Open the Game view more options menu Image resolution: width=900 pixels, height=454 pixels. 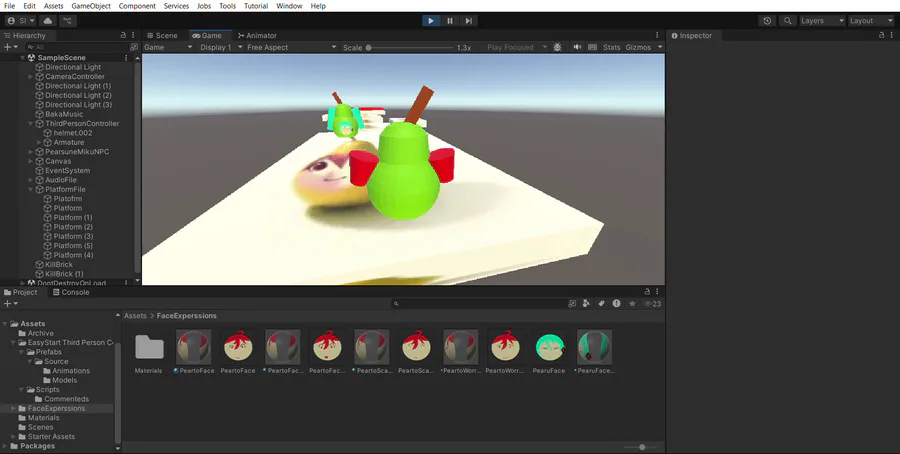click(657, 35)
